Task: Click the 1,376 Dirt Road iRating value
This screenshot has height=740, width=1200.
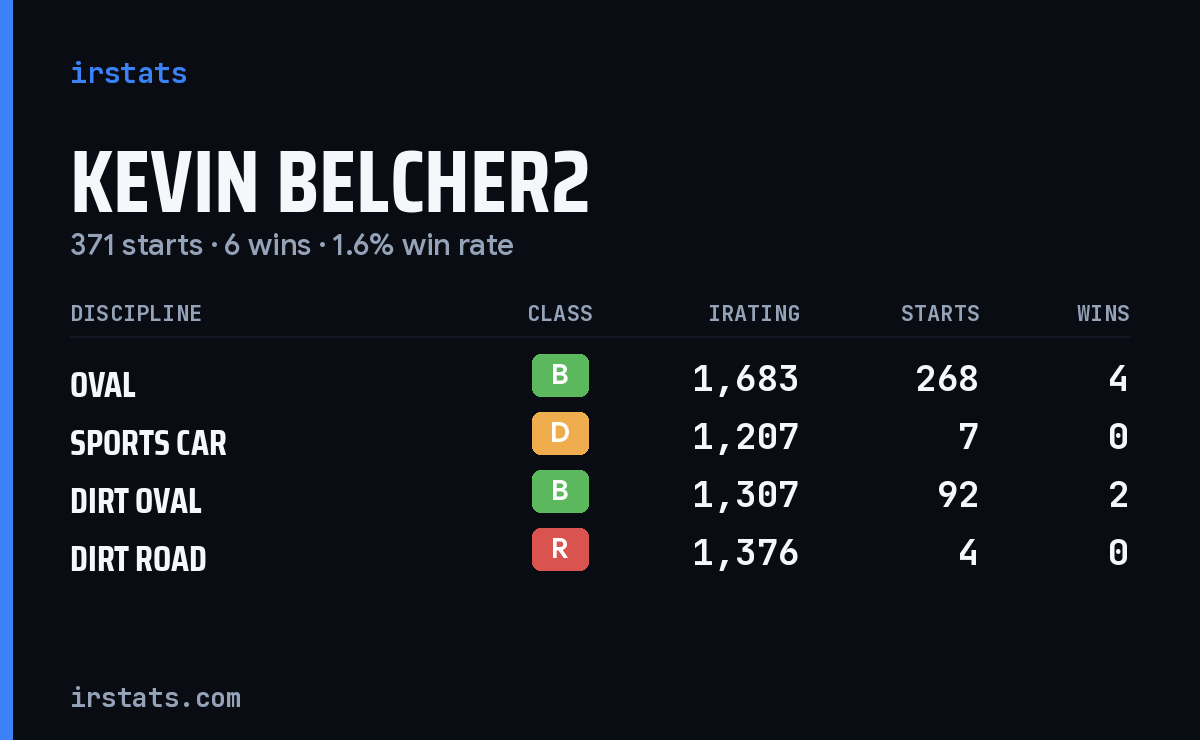Action: pyautogui.click(x=746, y=553)
